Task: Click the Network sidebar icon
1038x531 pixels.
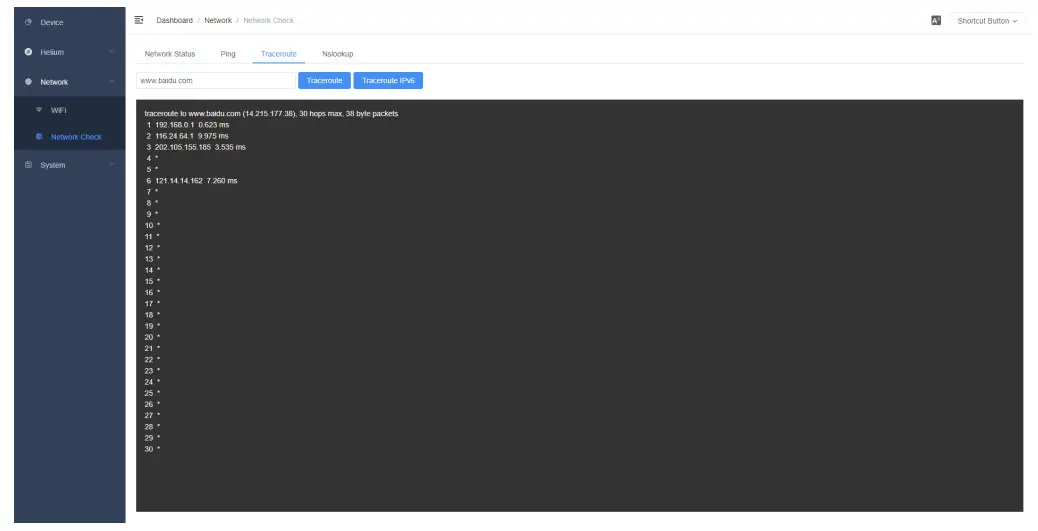Action: coord(28,82)
